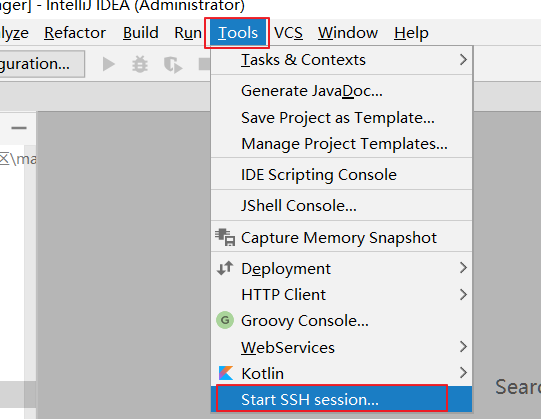The height and width of the screenshot is (419, 541).
Task: Expand the HTTP Client submenu arrow
Action: point(463,294)
